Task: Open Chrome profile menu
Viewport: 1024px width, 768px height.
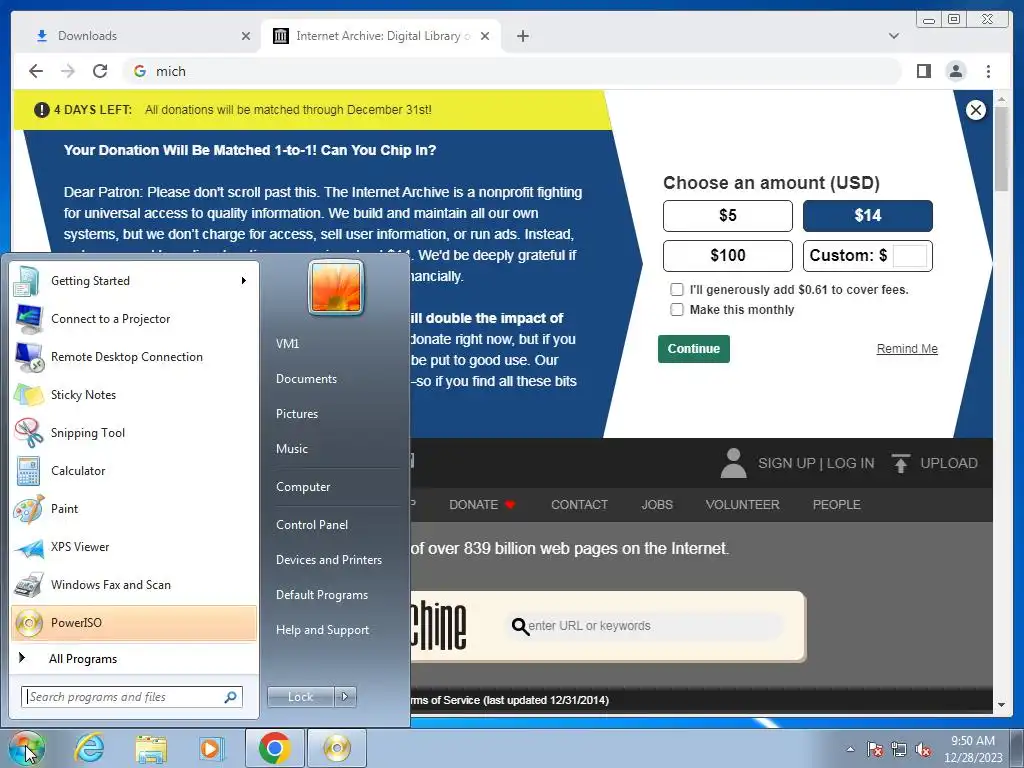Action: click(956, 71)
